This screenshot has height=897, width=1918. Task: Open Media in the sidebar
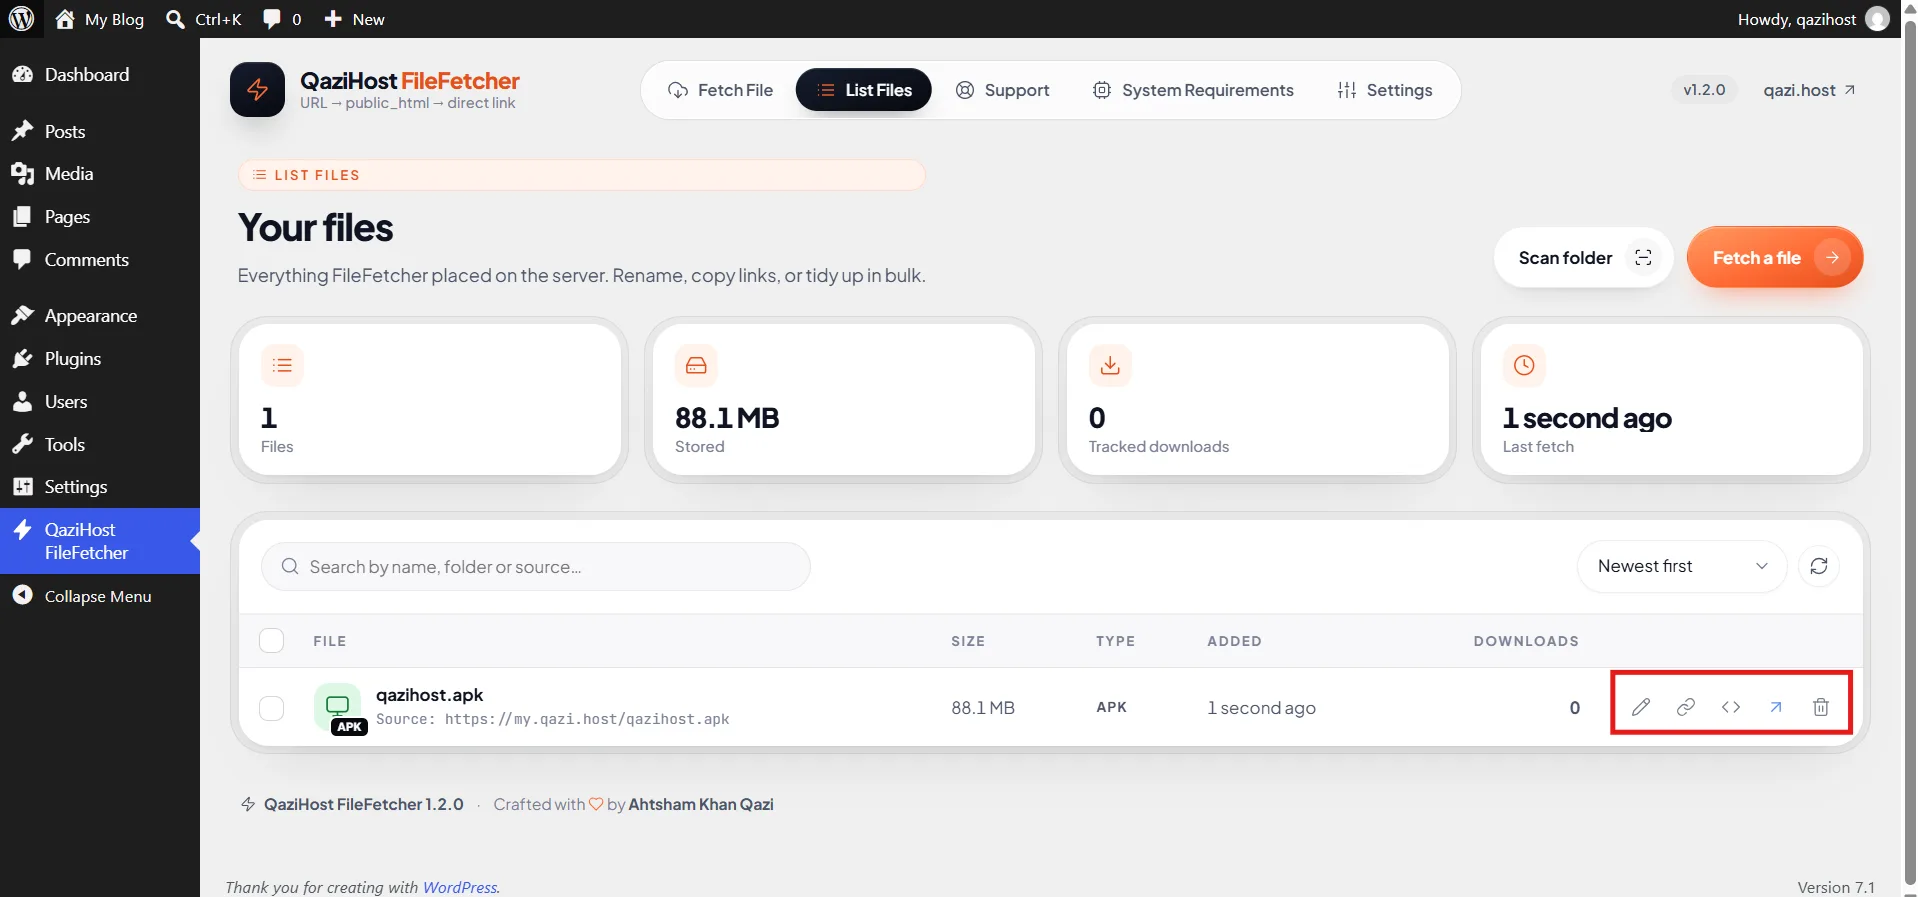[100, 174]
